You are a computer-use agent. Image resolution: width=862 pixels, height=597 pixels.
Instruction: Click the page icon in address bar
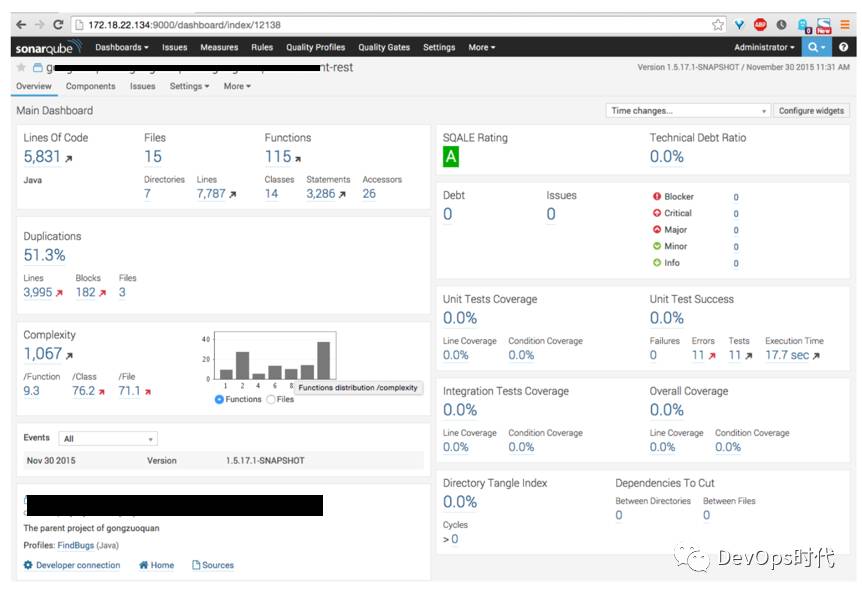click(x=79, y=25)
